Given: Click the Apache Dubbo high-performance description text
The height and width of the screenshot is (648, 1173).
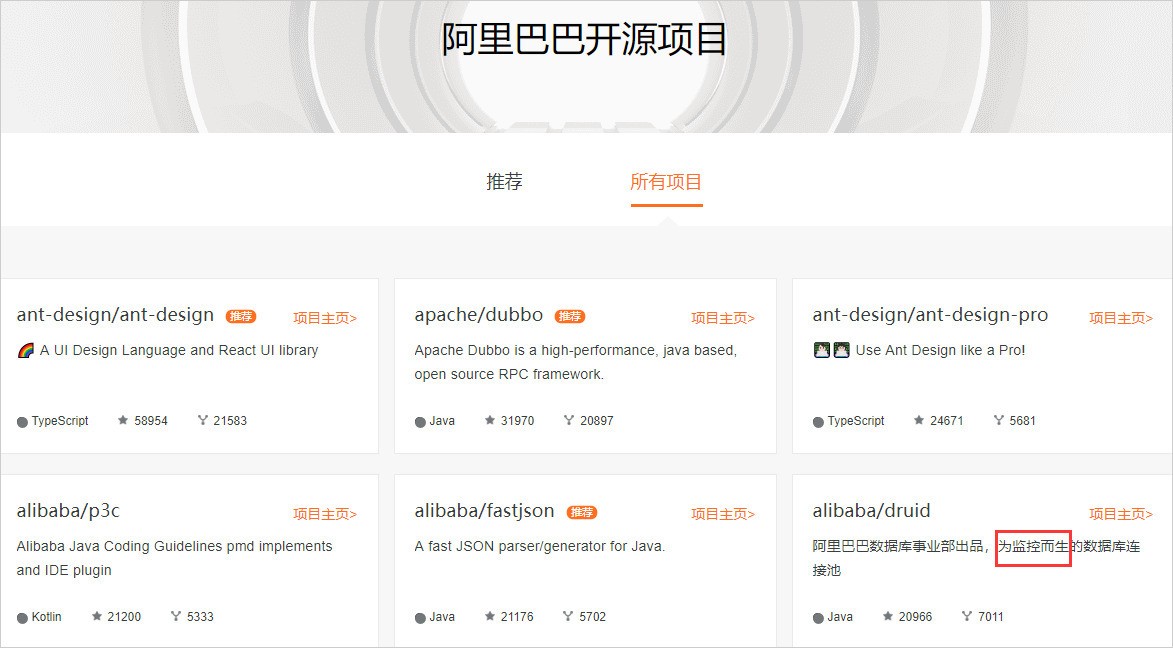Looking at the screenshot, I should [x=576, y=362].
